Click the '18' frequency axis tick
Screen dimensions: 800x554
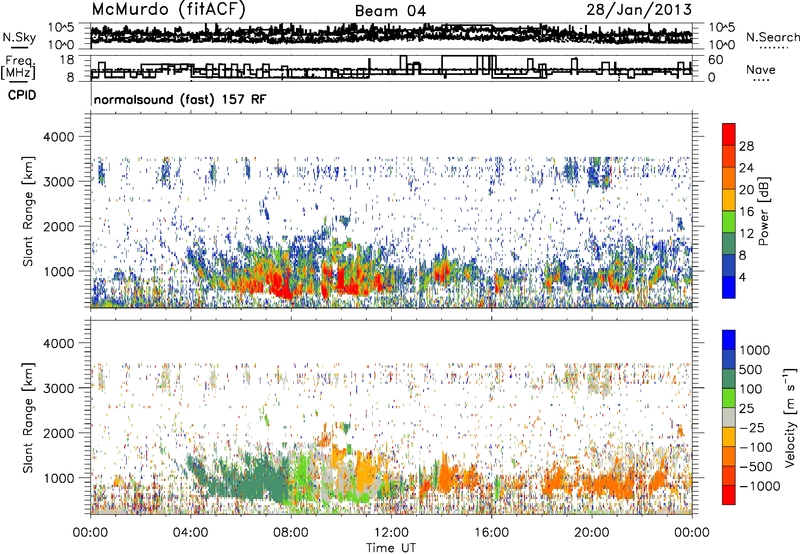[67, 60]
